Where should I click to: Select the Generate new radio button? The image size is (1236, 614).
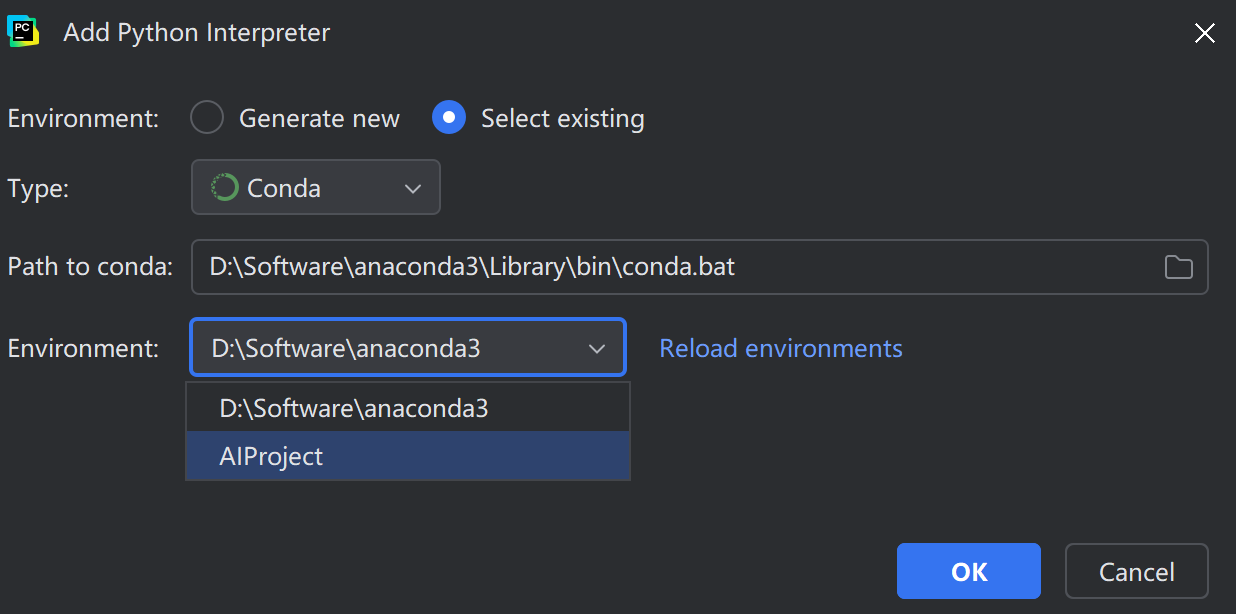207,118
